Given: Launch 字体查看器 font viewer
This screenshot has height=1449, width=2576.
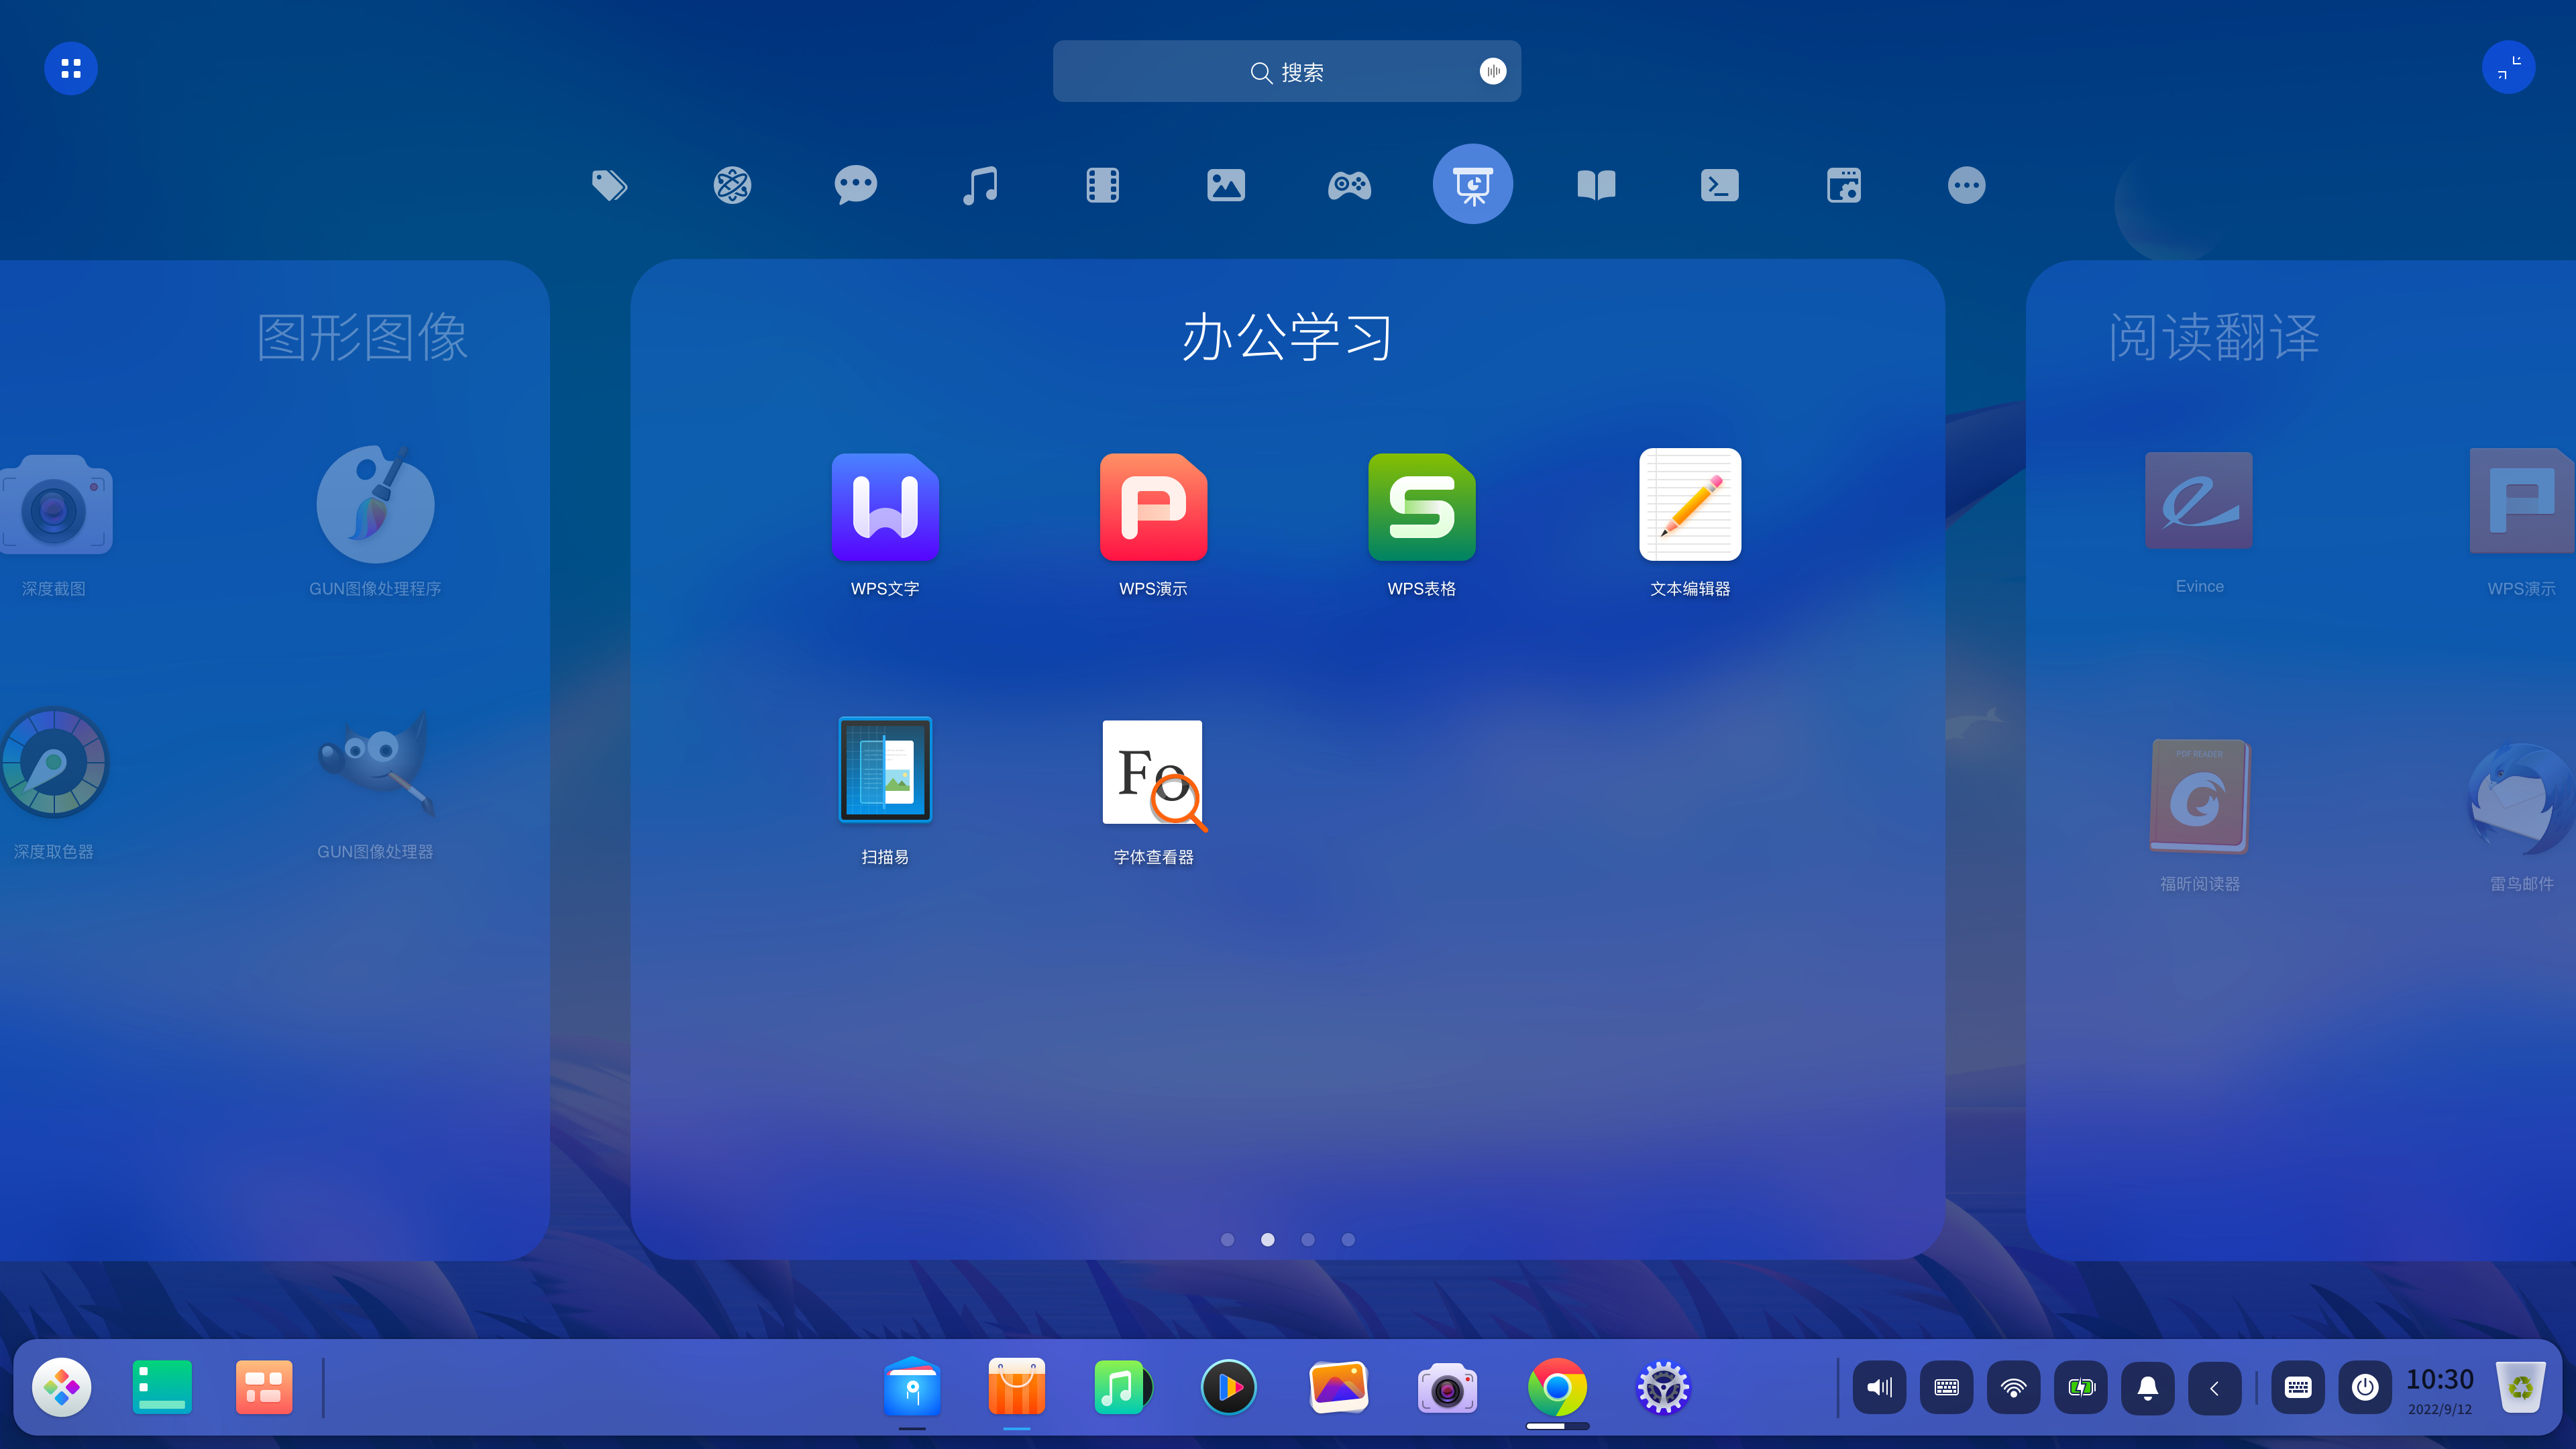Looking at the screenshot, I should (x=1153, y=773).
